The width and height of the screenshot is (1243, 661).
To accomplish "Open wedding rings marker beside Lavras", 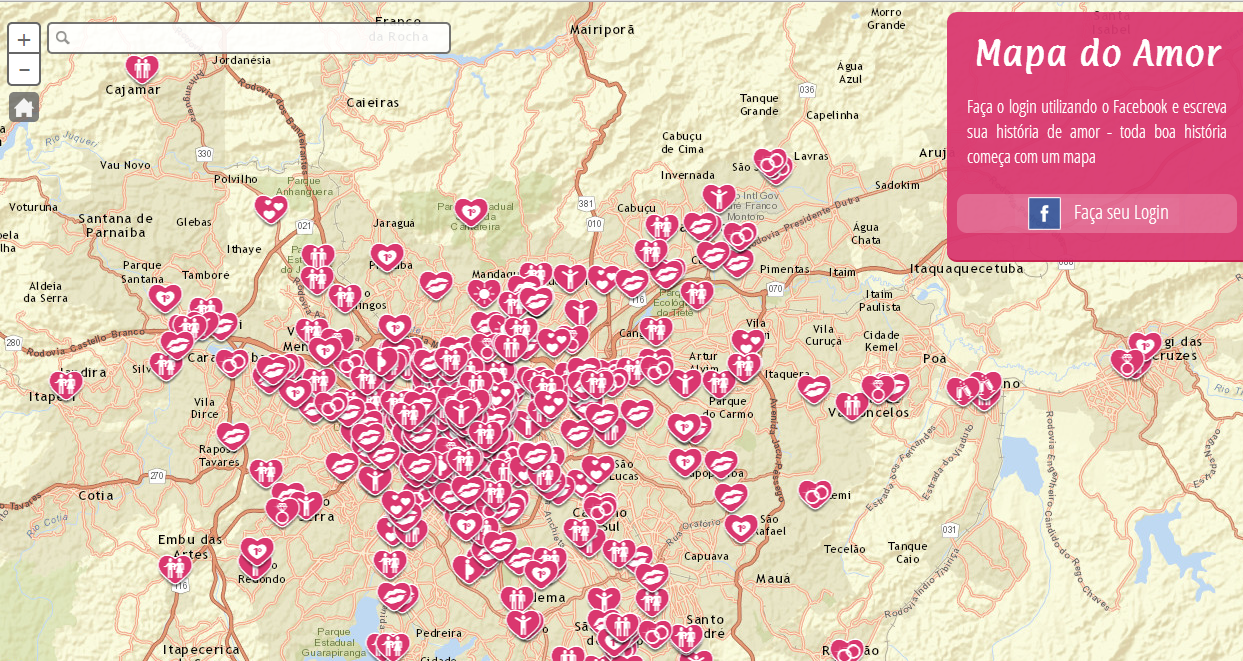I will tap(770, 162).
